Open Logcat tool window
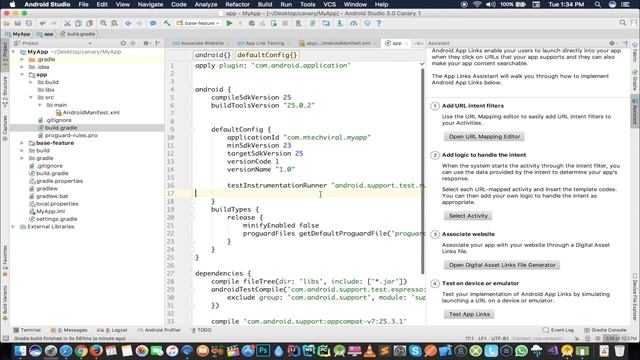 click(x=113, y=330)
